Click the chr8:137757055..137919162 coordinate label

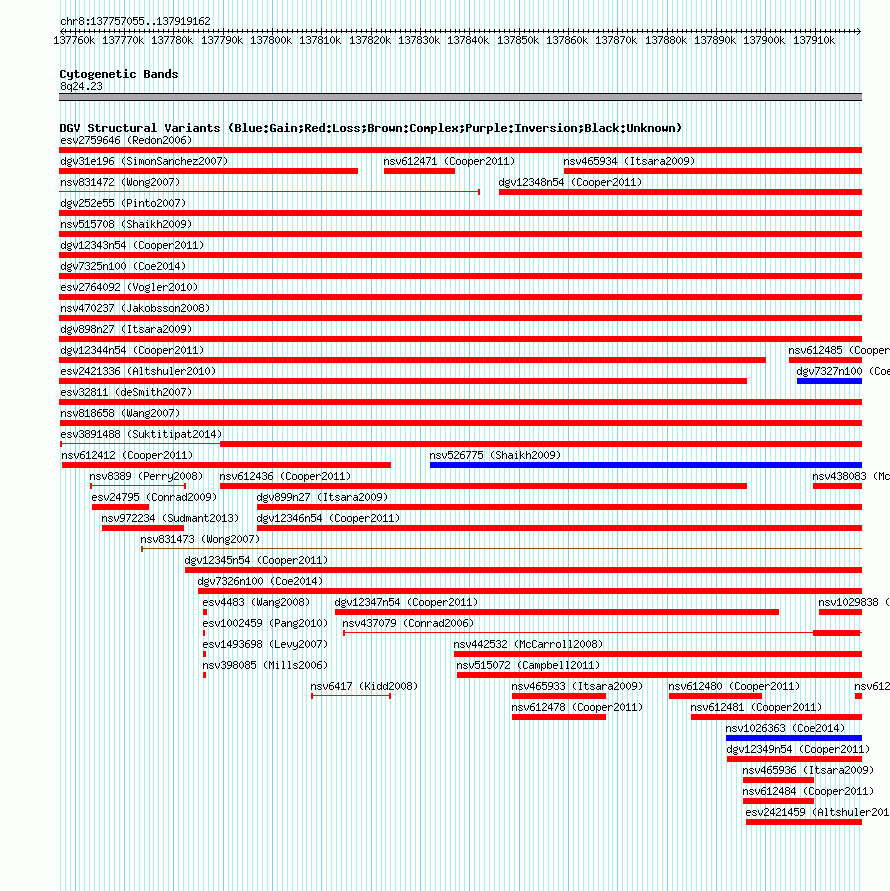[135, 21]
